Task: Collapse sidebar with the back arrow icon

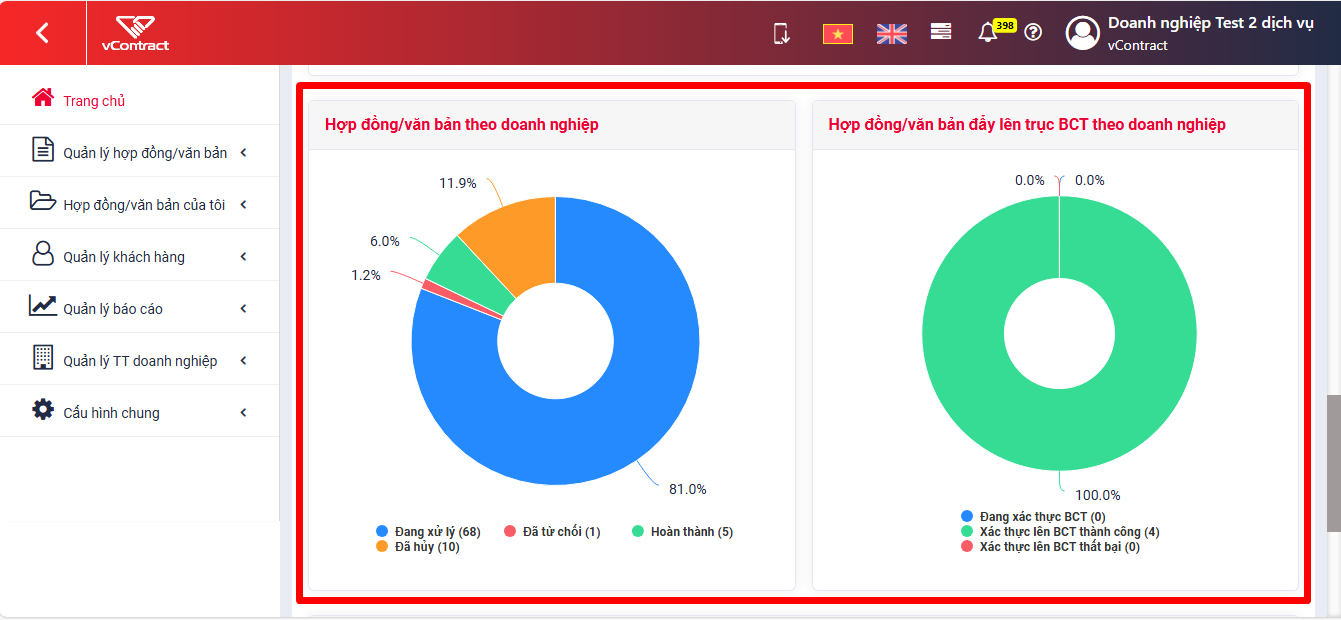Action: pyautogui.click(x=42, y=33)
